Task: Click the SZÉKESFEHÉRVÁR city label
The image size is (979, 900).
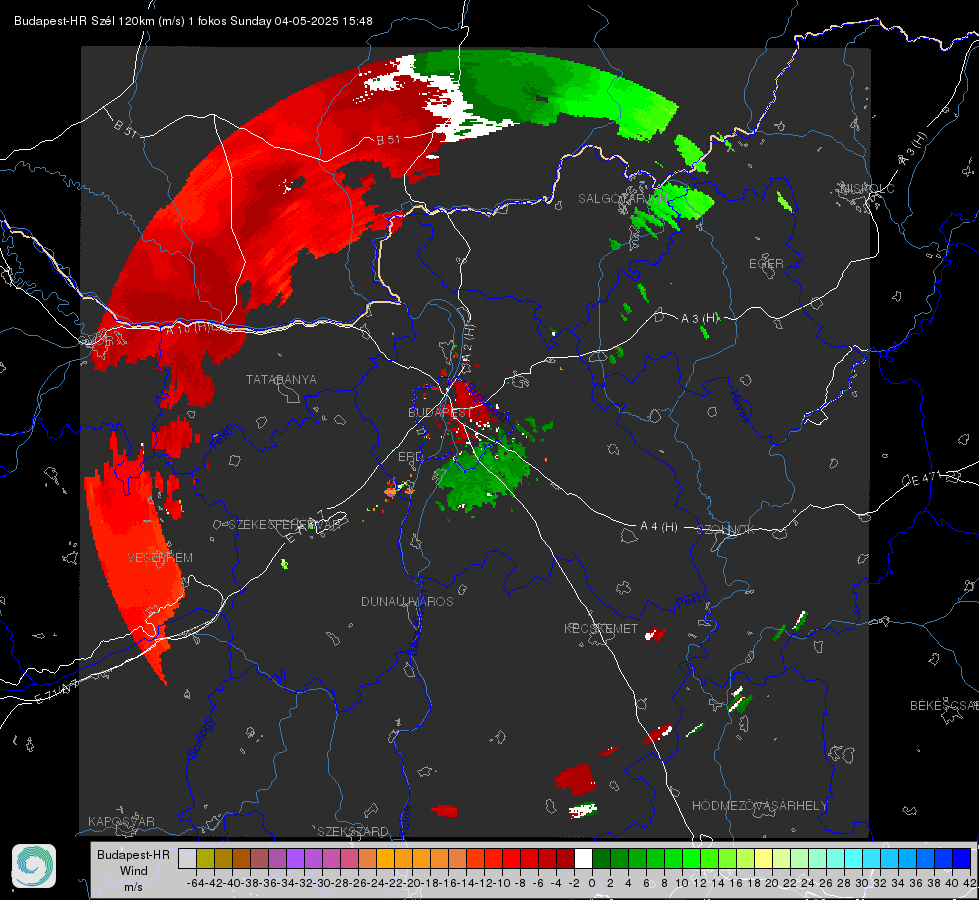Action: coord(284,525)
